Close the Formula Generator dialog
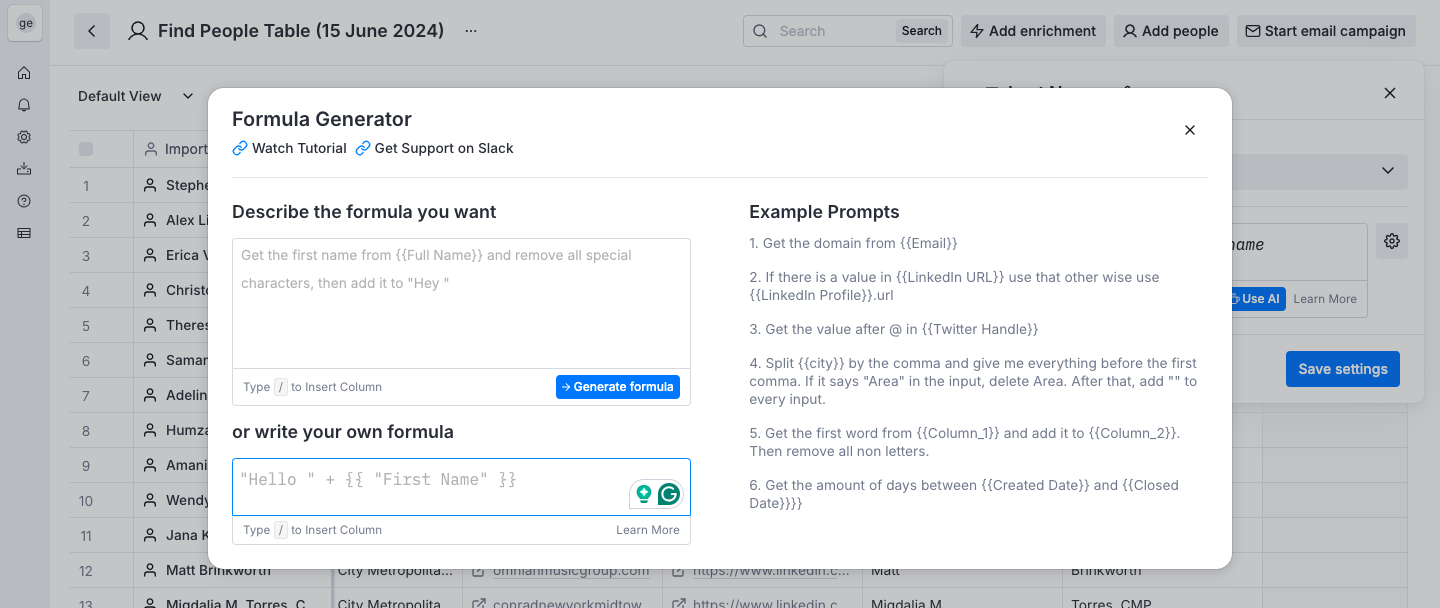 click(x=1190, y=130)
